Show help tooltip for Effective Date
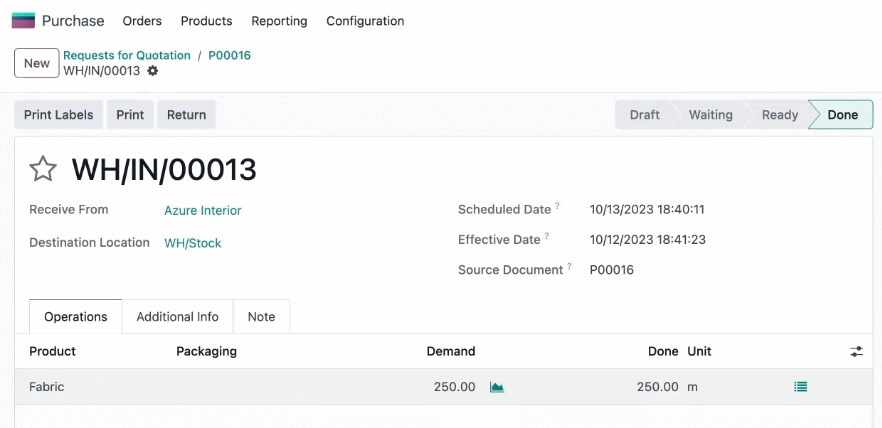The height and width of the screenshot is (428, 882). tap(546, 236)
